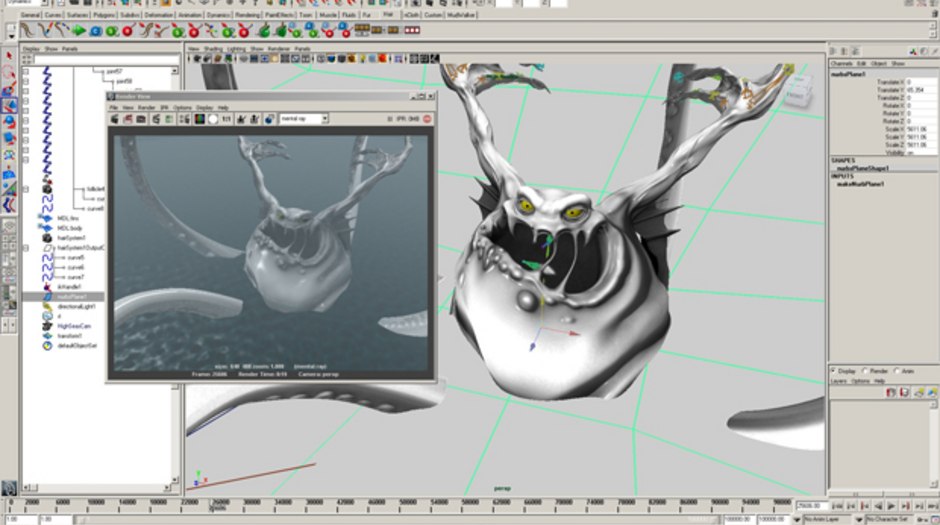Select HighSeasCam in the Outliner
940x525 pixels.
click(x=74, y=326)
